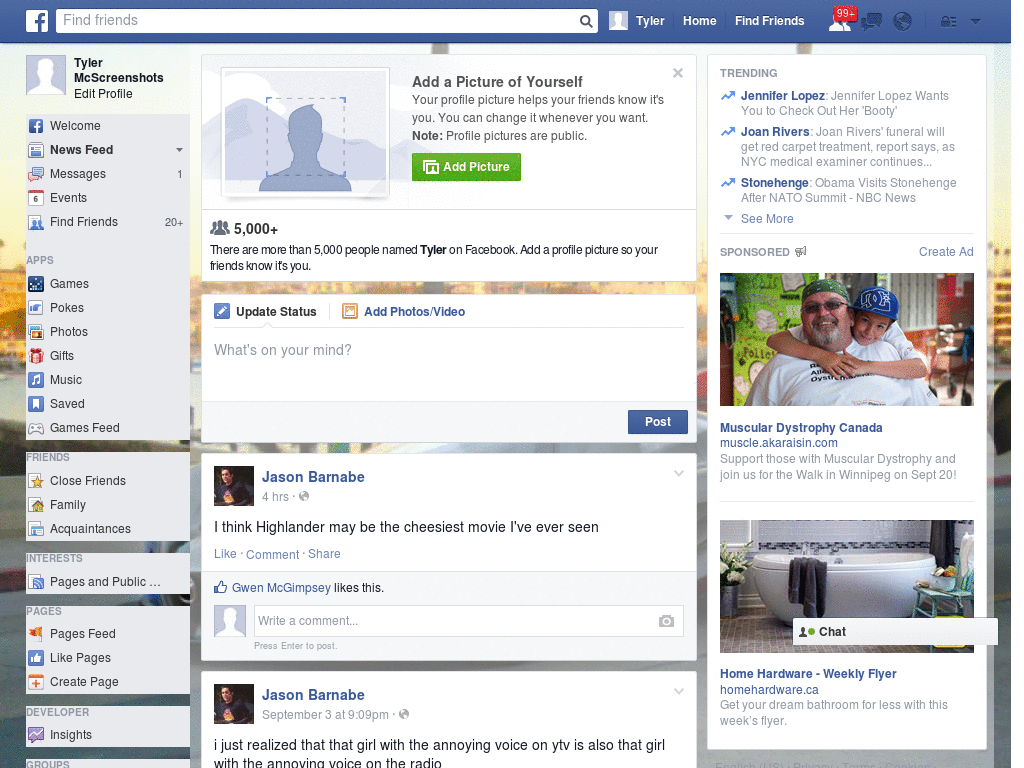Expand News Feed sort dropdown arrow
The width and height of the screenshot is (1024, 768).
point(179,150)
